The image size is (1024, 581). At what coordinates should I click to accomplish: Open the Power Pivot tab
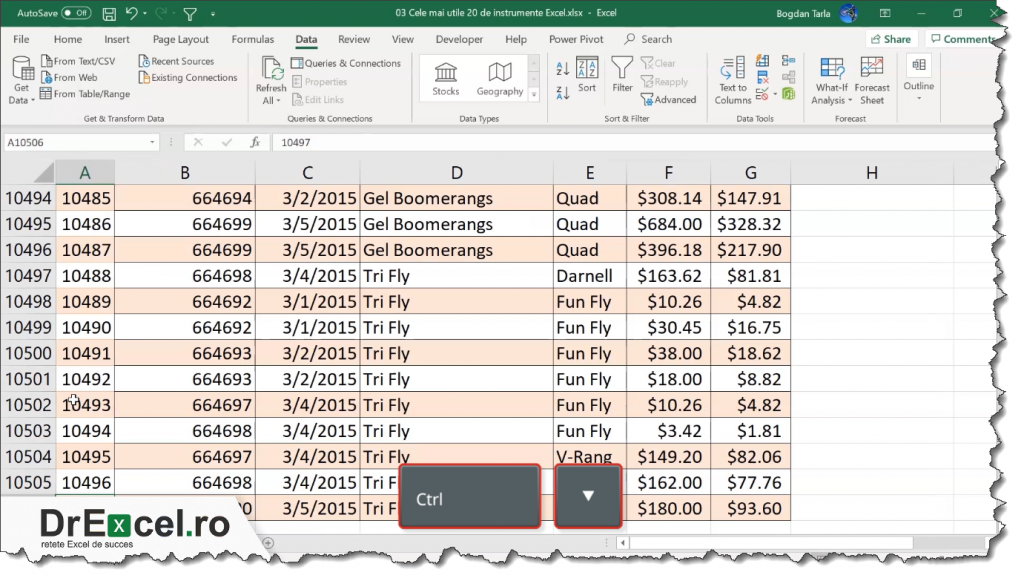click(x=575, y=39)
